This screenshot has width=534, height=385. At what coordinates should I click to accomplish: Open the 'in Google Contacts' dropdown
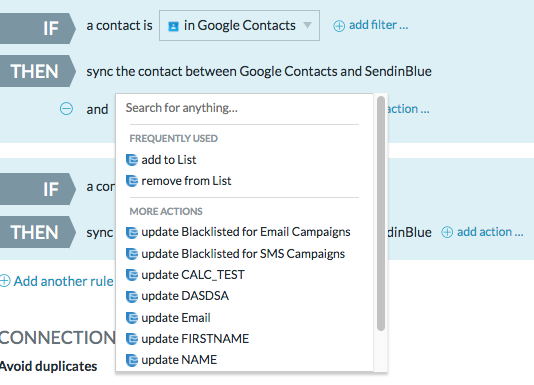(x=239, y=26)
